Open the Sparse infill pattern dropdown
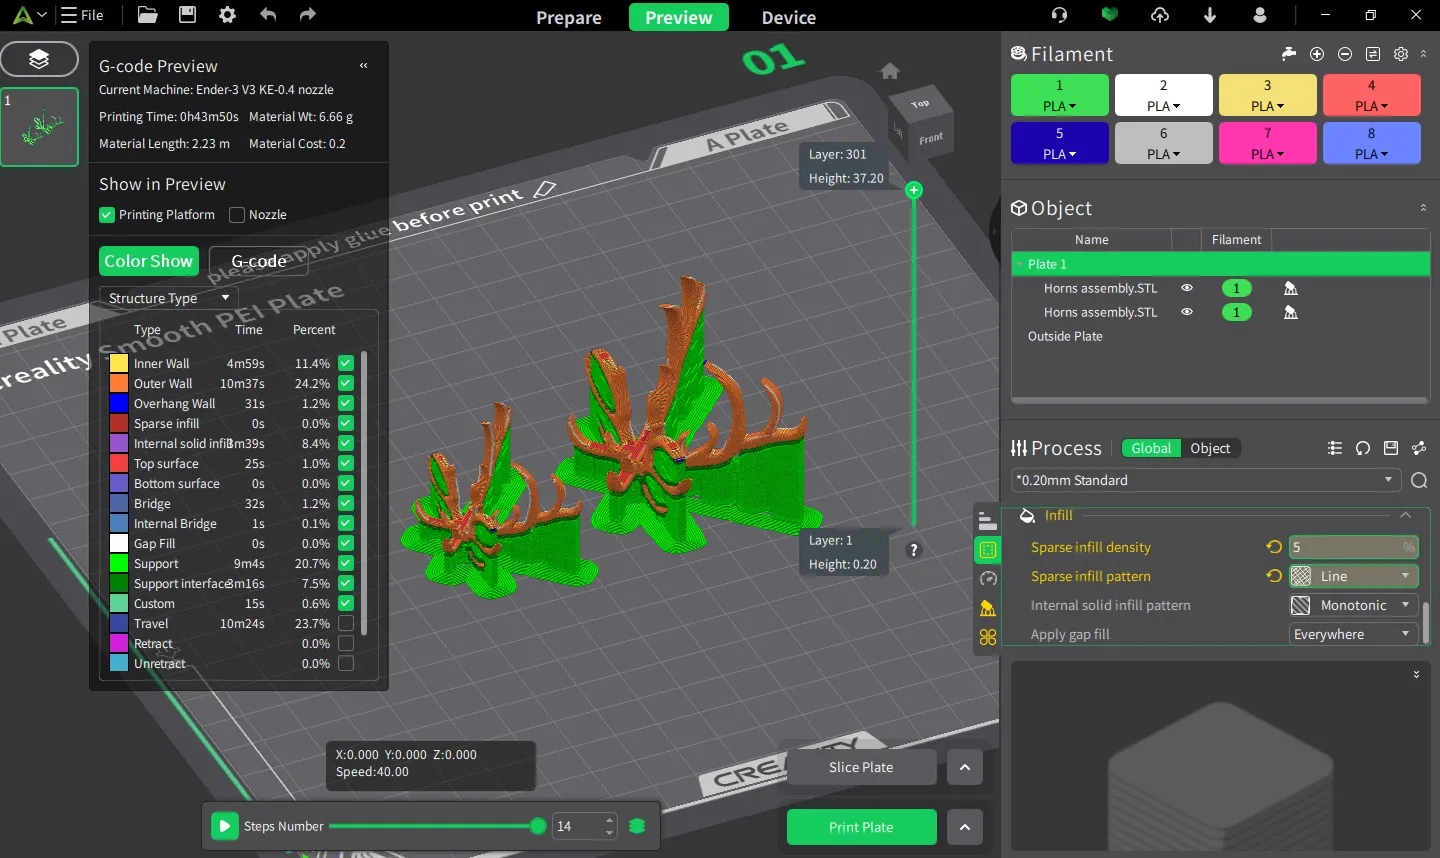 (x=1353, y=576)
